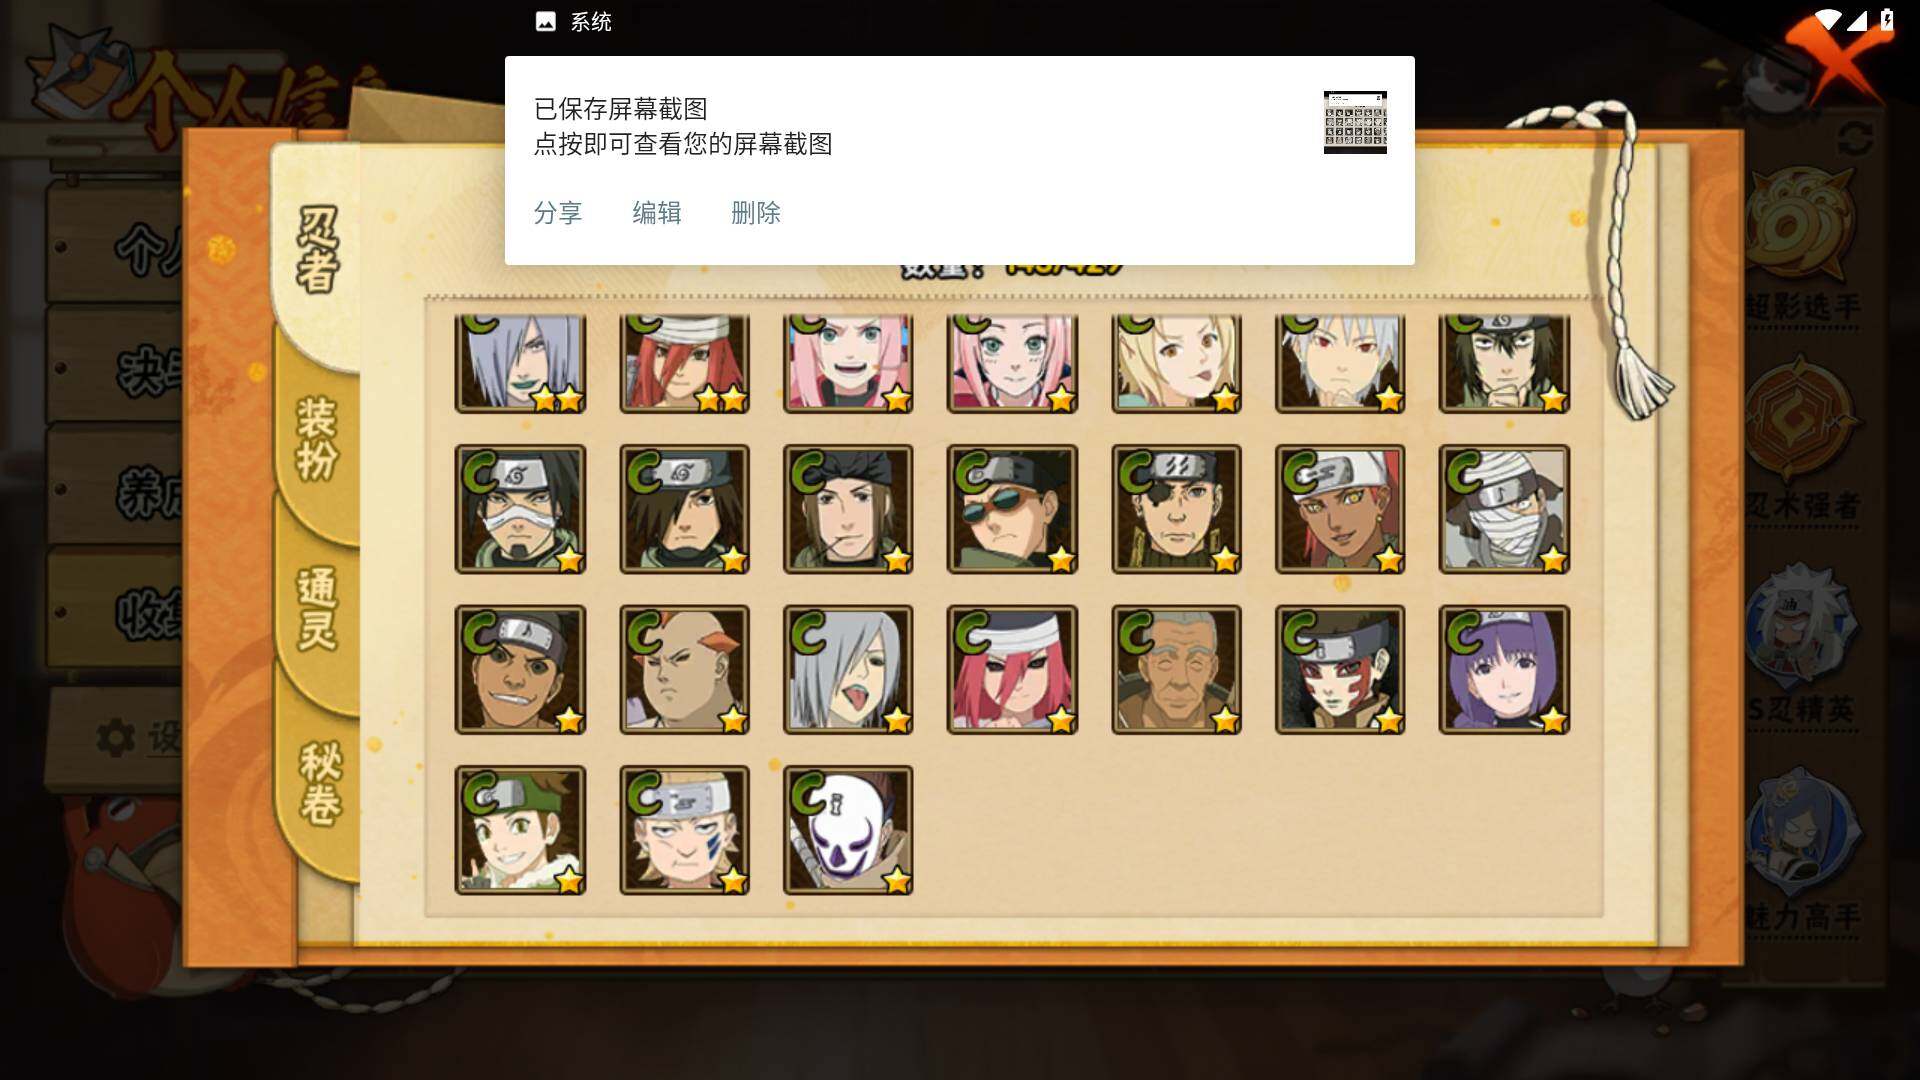This screenshot has height=1080, width=1920.
Task: Select the dark-skinned white-bandana kunoichi
Action: click(x=1340, y=509)
